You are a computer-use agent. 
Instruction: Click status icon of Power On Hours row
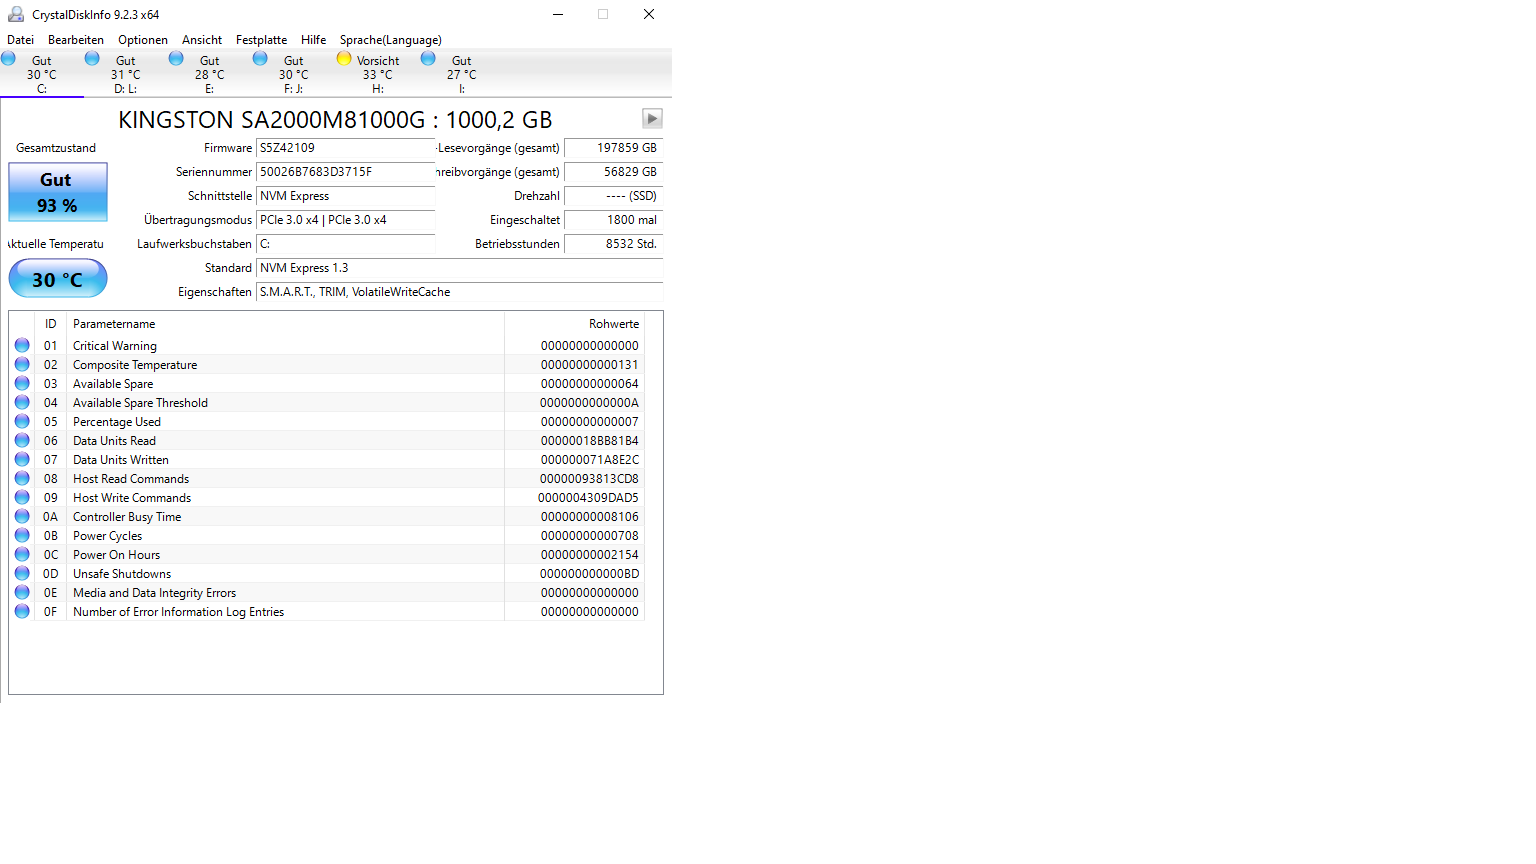tap(22, 554)
